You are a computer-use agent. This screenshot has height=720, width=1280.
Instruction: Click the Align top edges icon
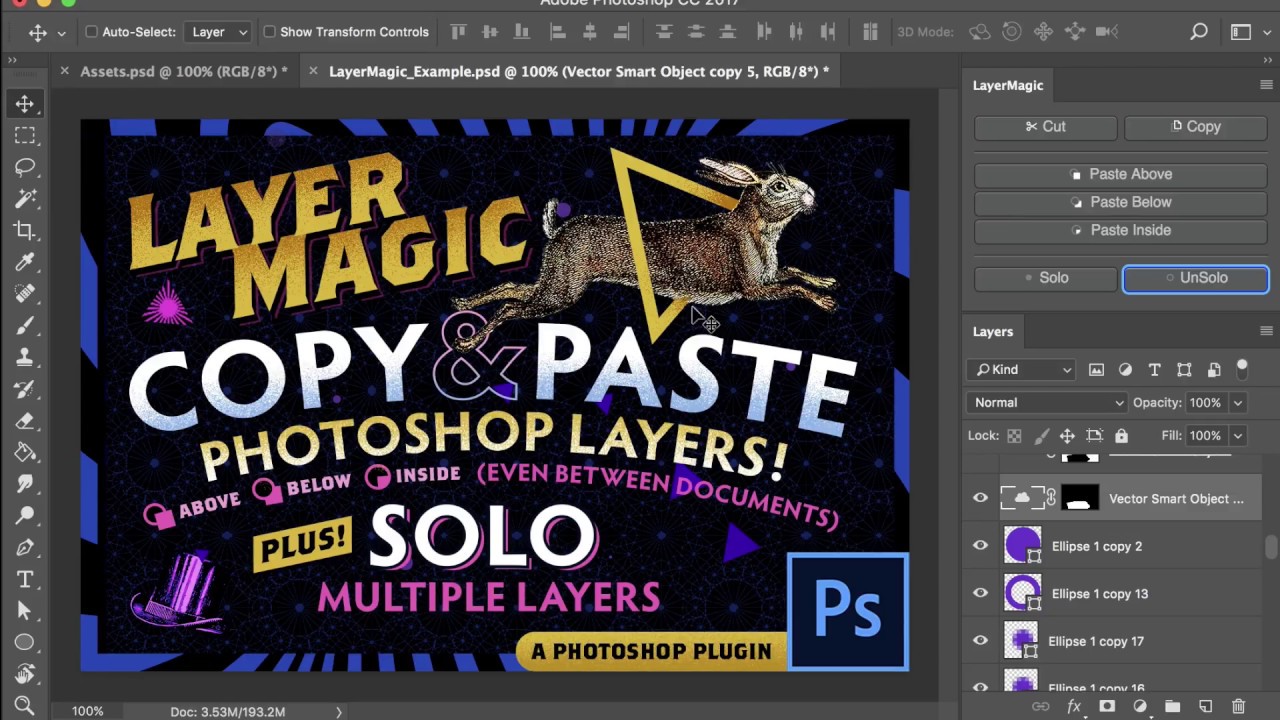[459, 32]
